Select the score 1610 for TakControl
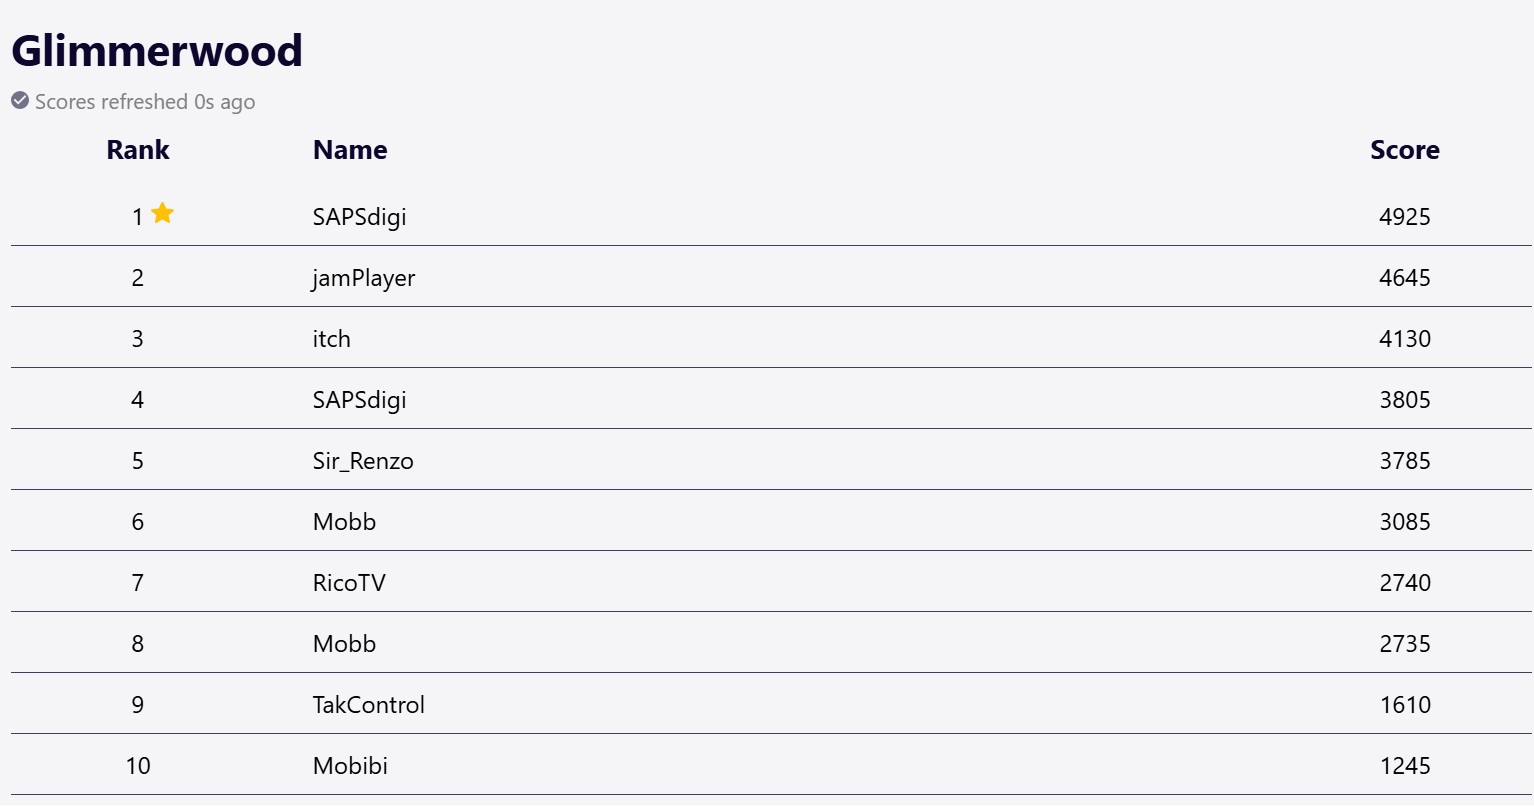Viewport: 1534px width, 808px height. click(x=1404, y=705)
